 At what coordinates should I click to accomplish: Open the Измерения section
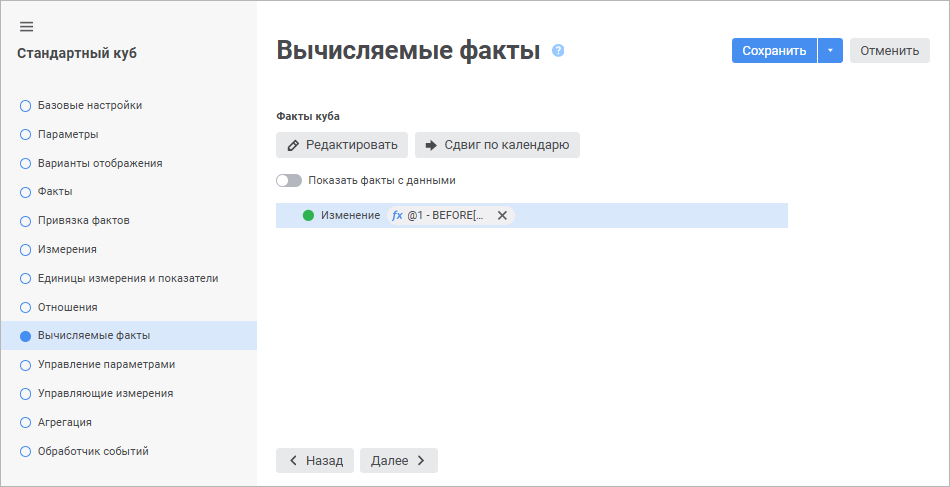pos(67,249)
